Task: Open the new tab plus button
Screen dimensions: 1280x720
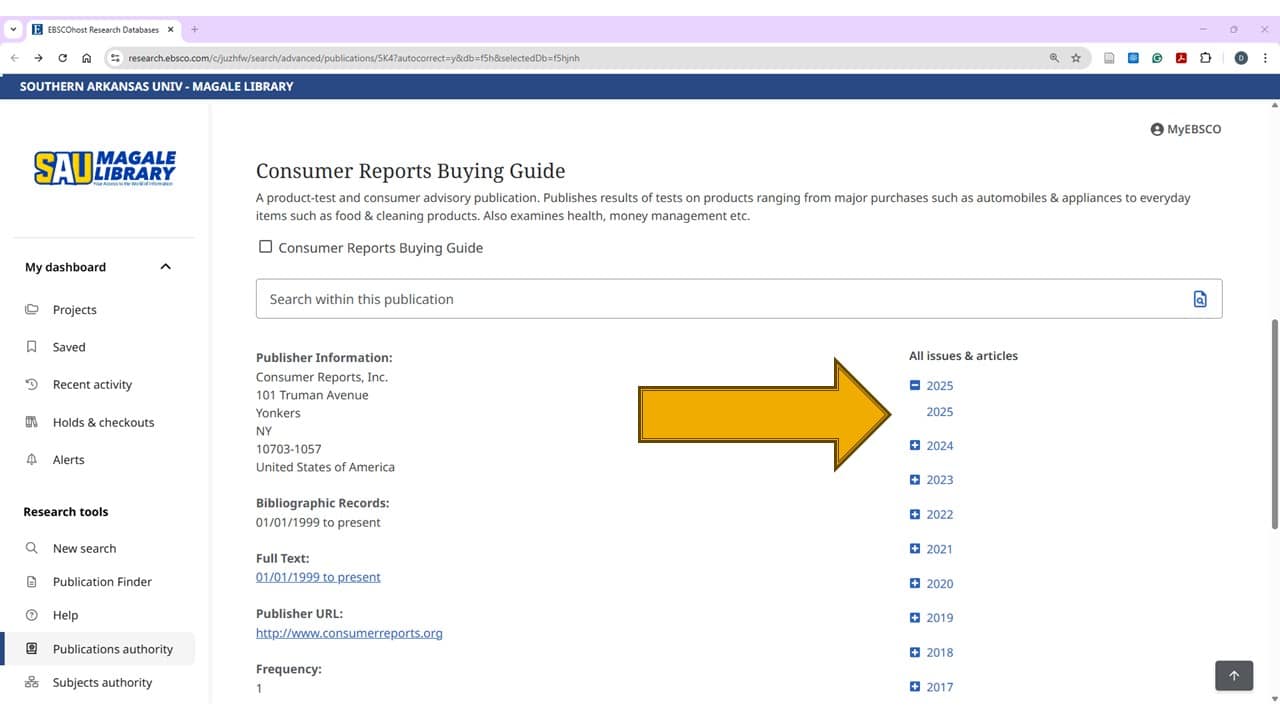Action: [x=194, y=29]
